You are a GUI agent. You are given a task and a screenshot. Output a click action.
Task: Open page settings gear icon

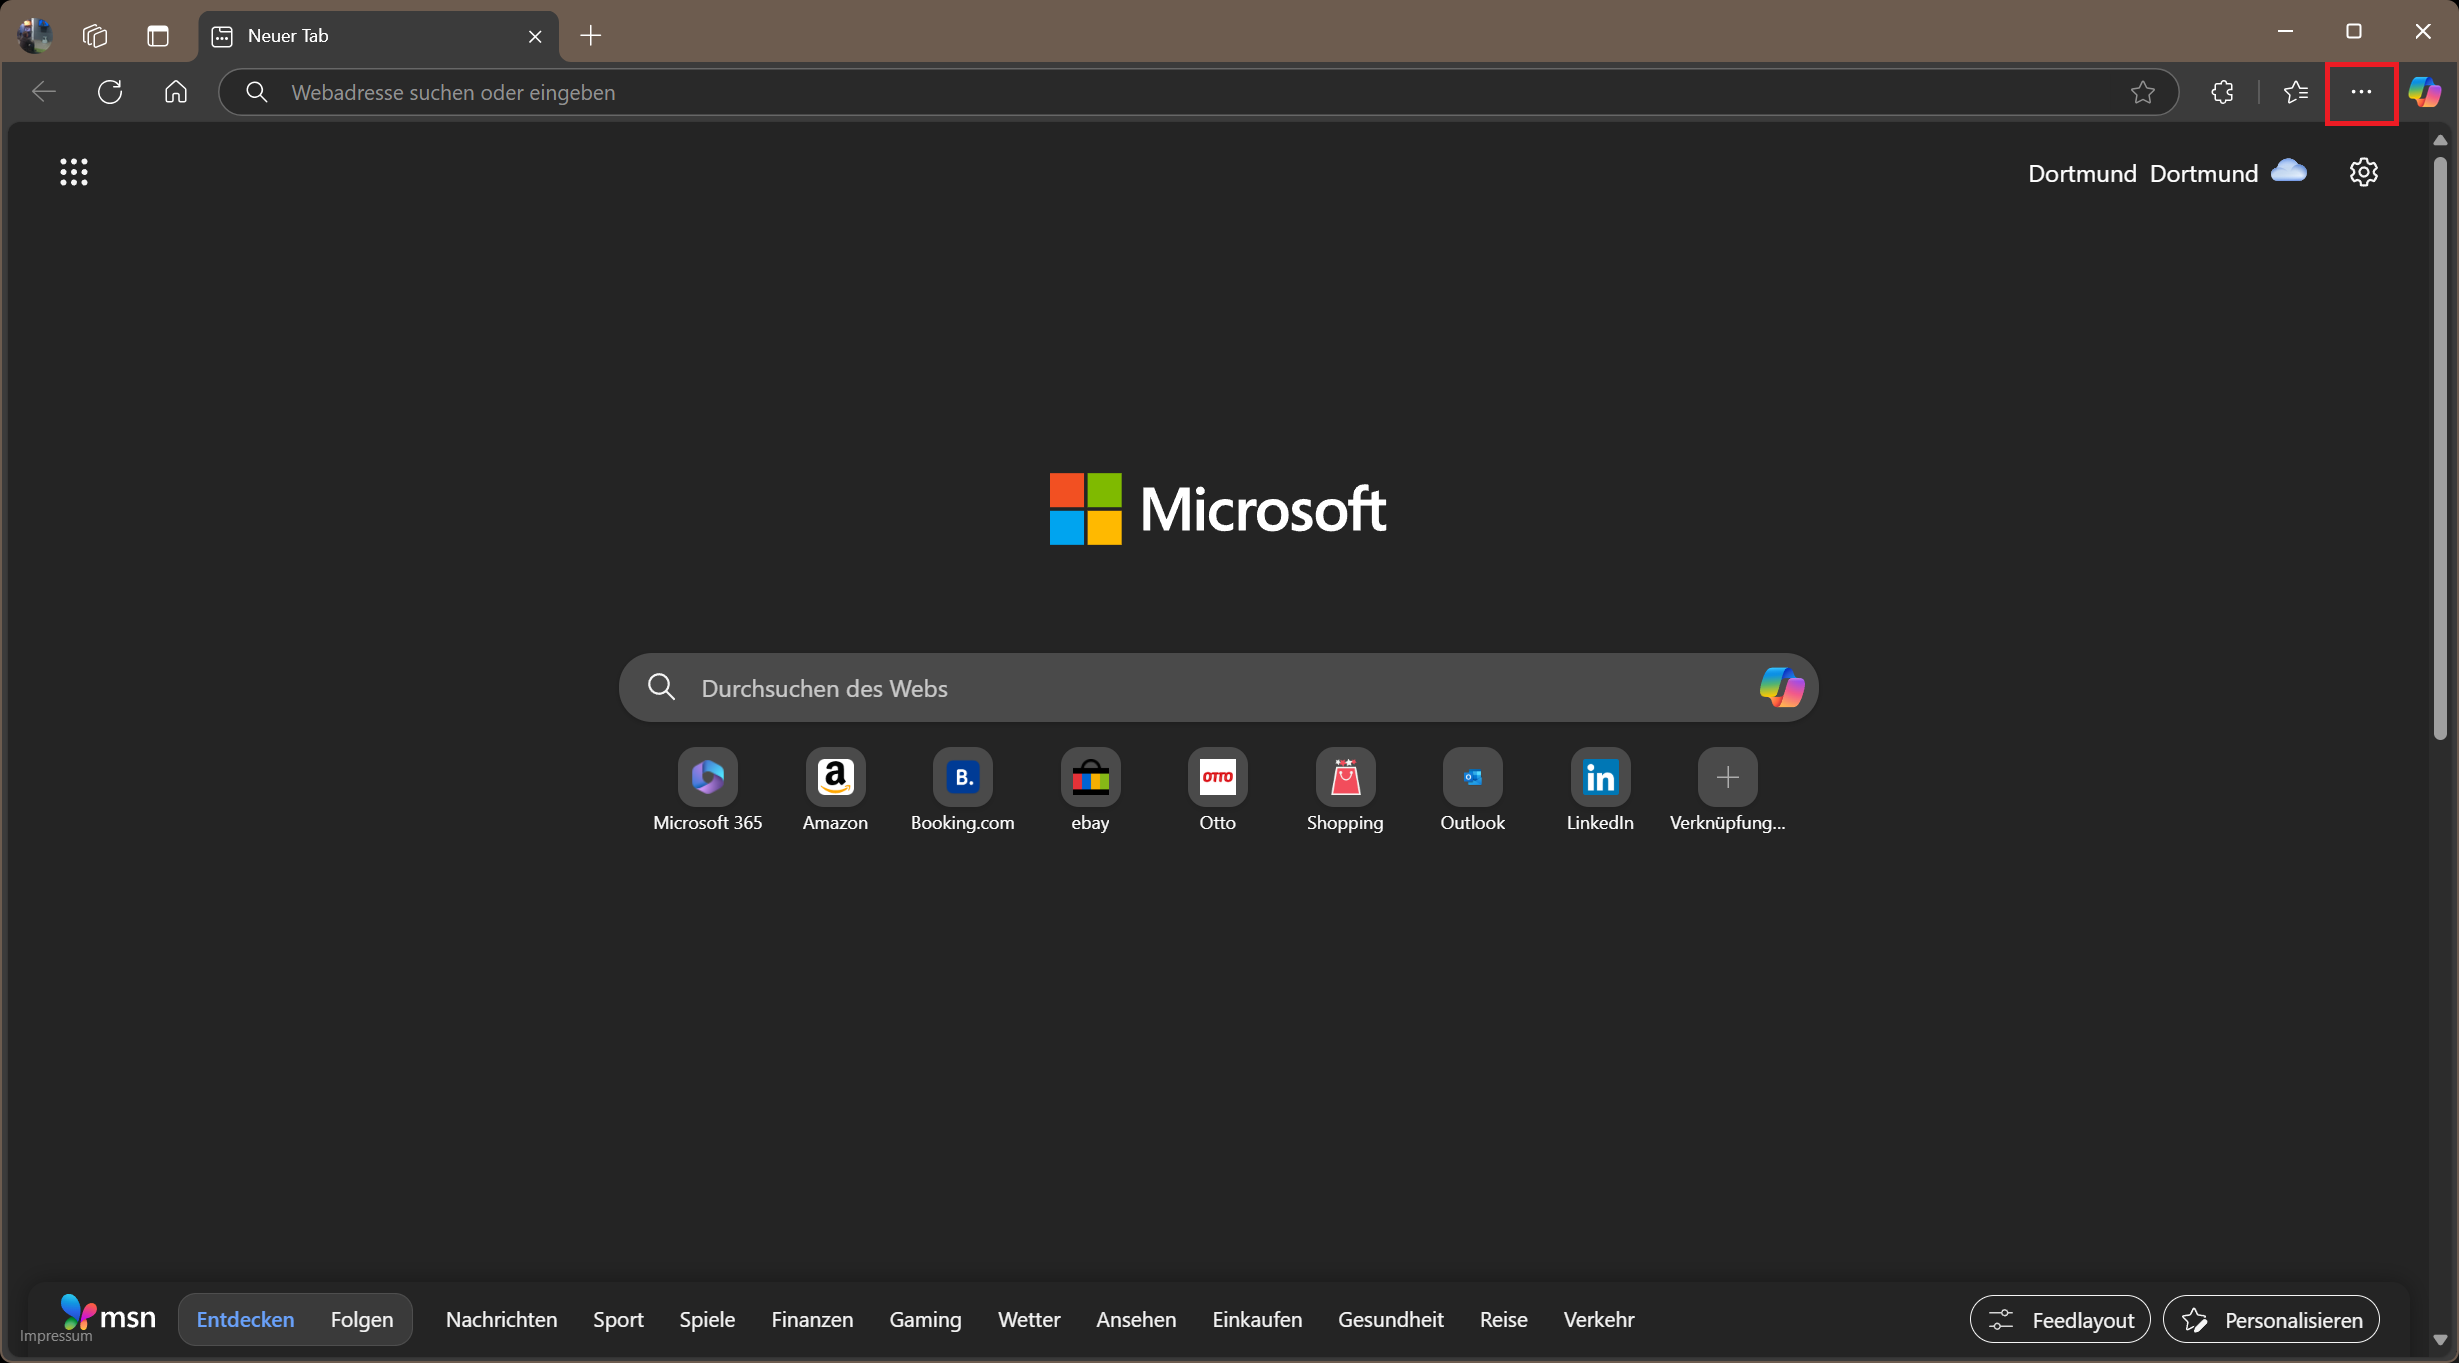(2363, 172)
